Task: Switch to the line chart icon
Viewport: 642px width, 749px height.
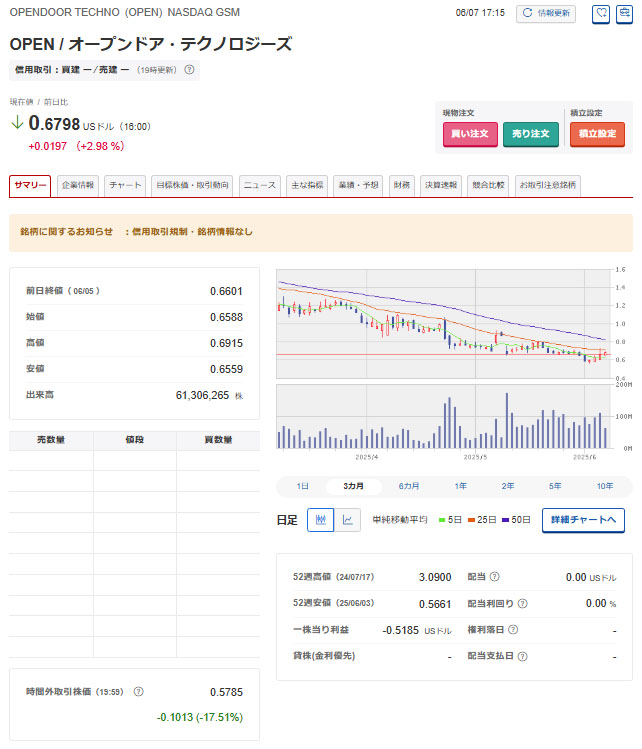Action: (x=347, y=519)
